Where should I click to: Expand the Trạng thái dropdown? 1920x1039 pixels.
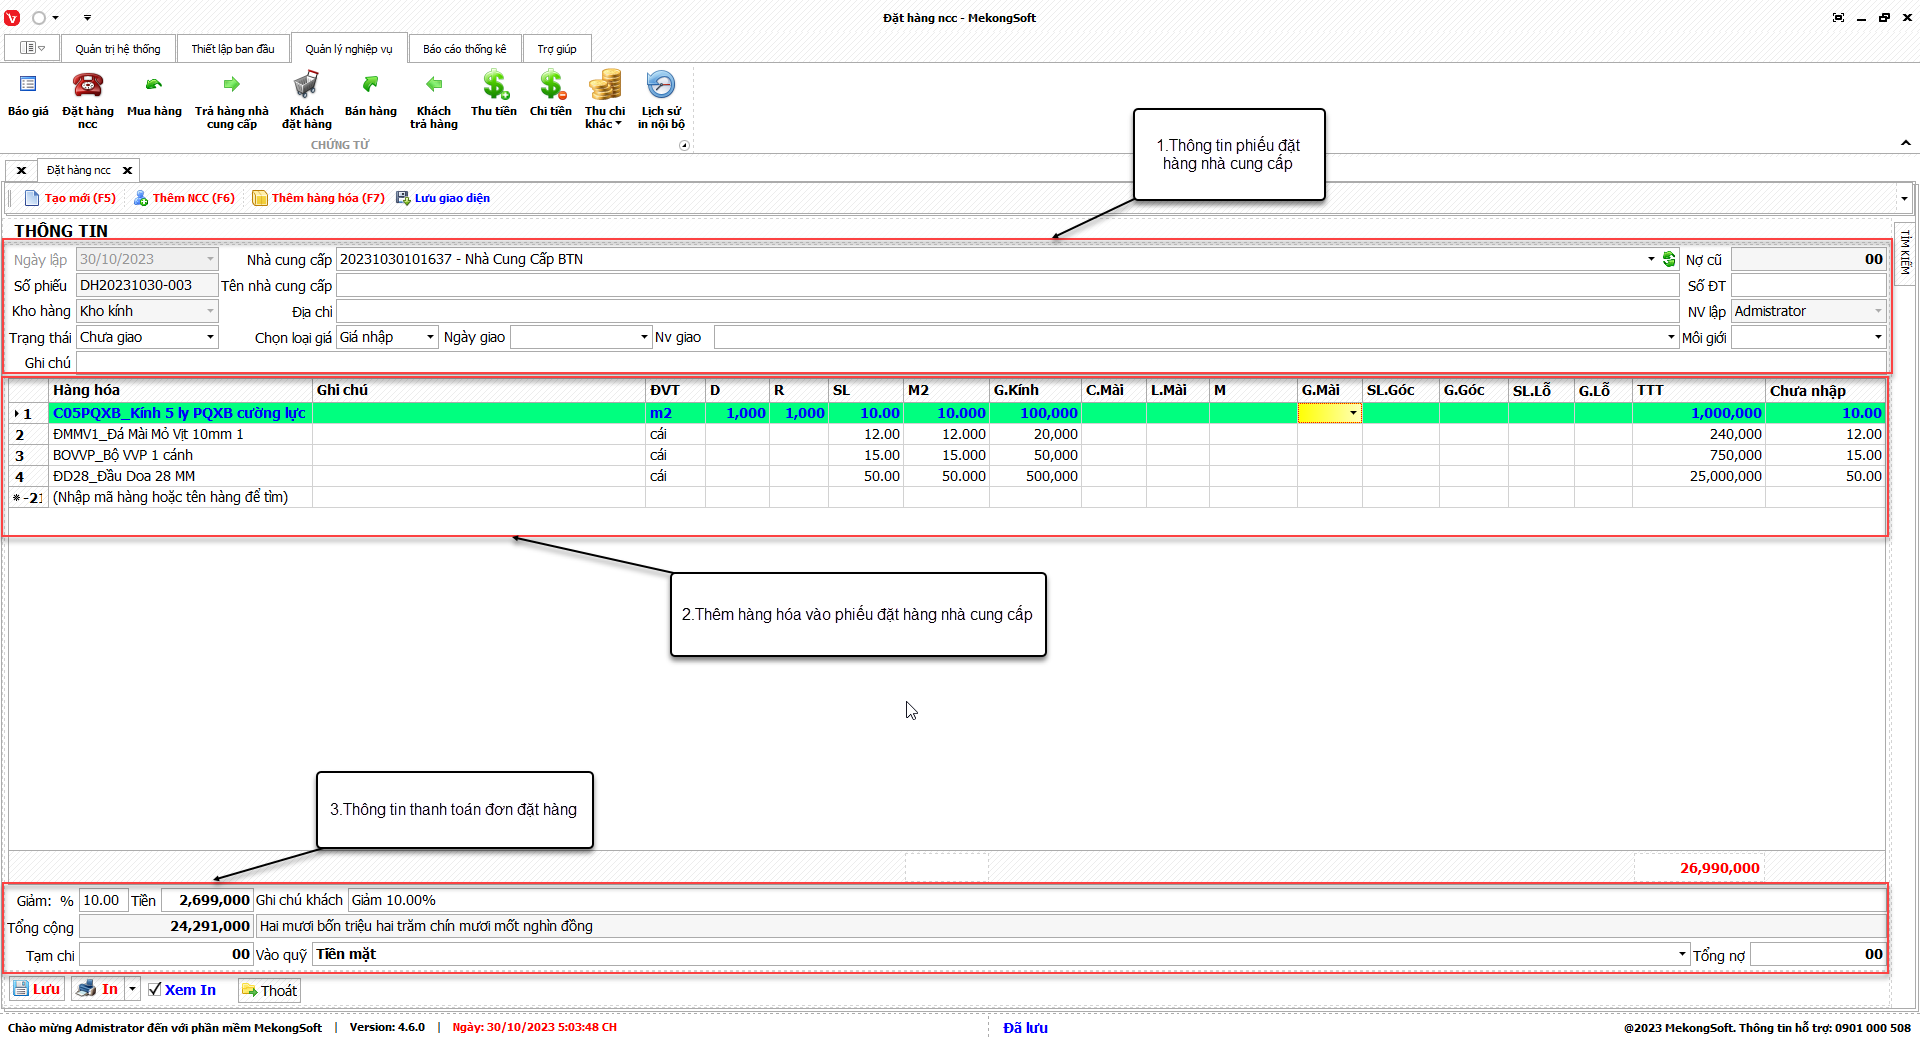pyautogui.click(x=210, y=337)
